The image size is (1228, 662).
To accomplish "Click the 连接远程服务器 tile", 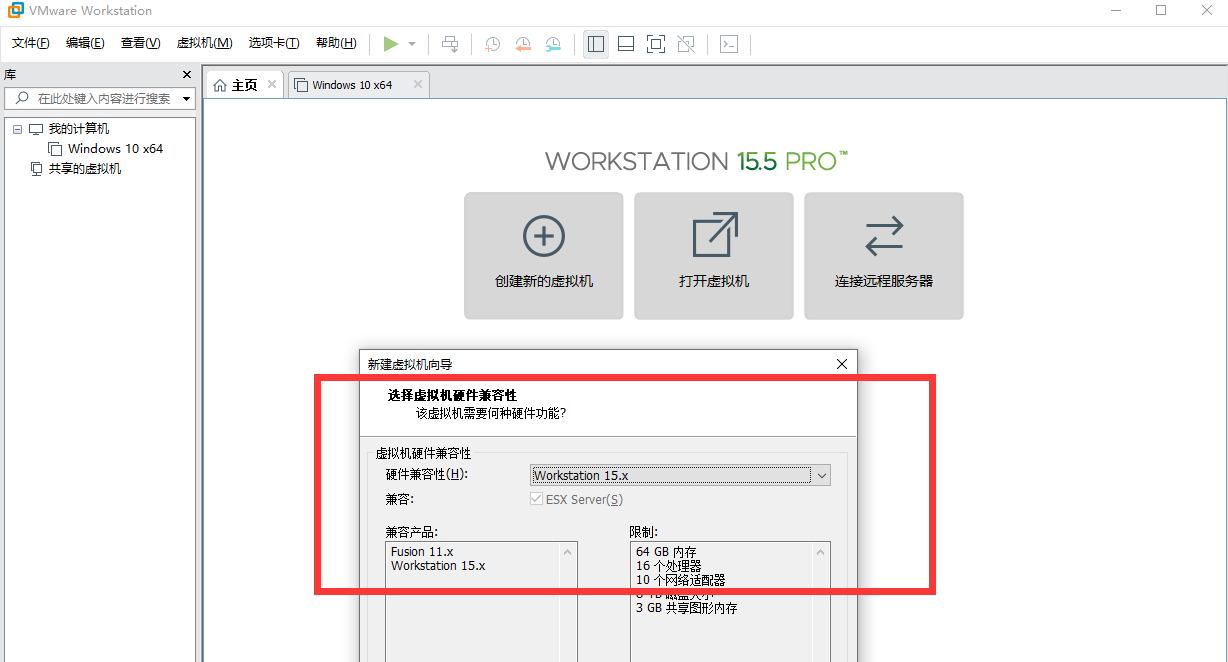I will (884, 256).
